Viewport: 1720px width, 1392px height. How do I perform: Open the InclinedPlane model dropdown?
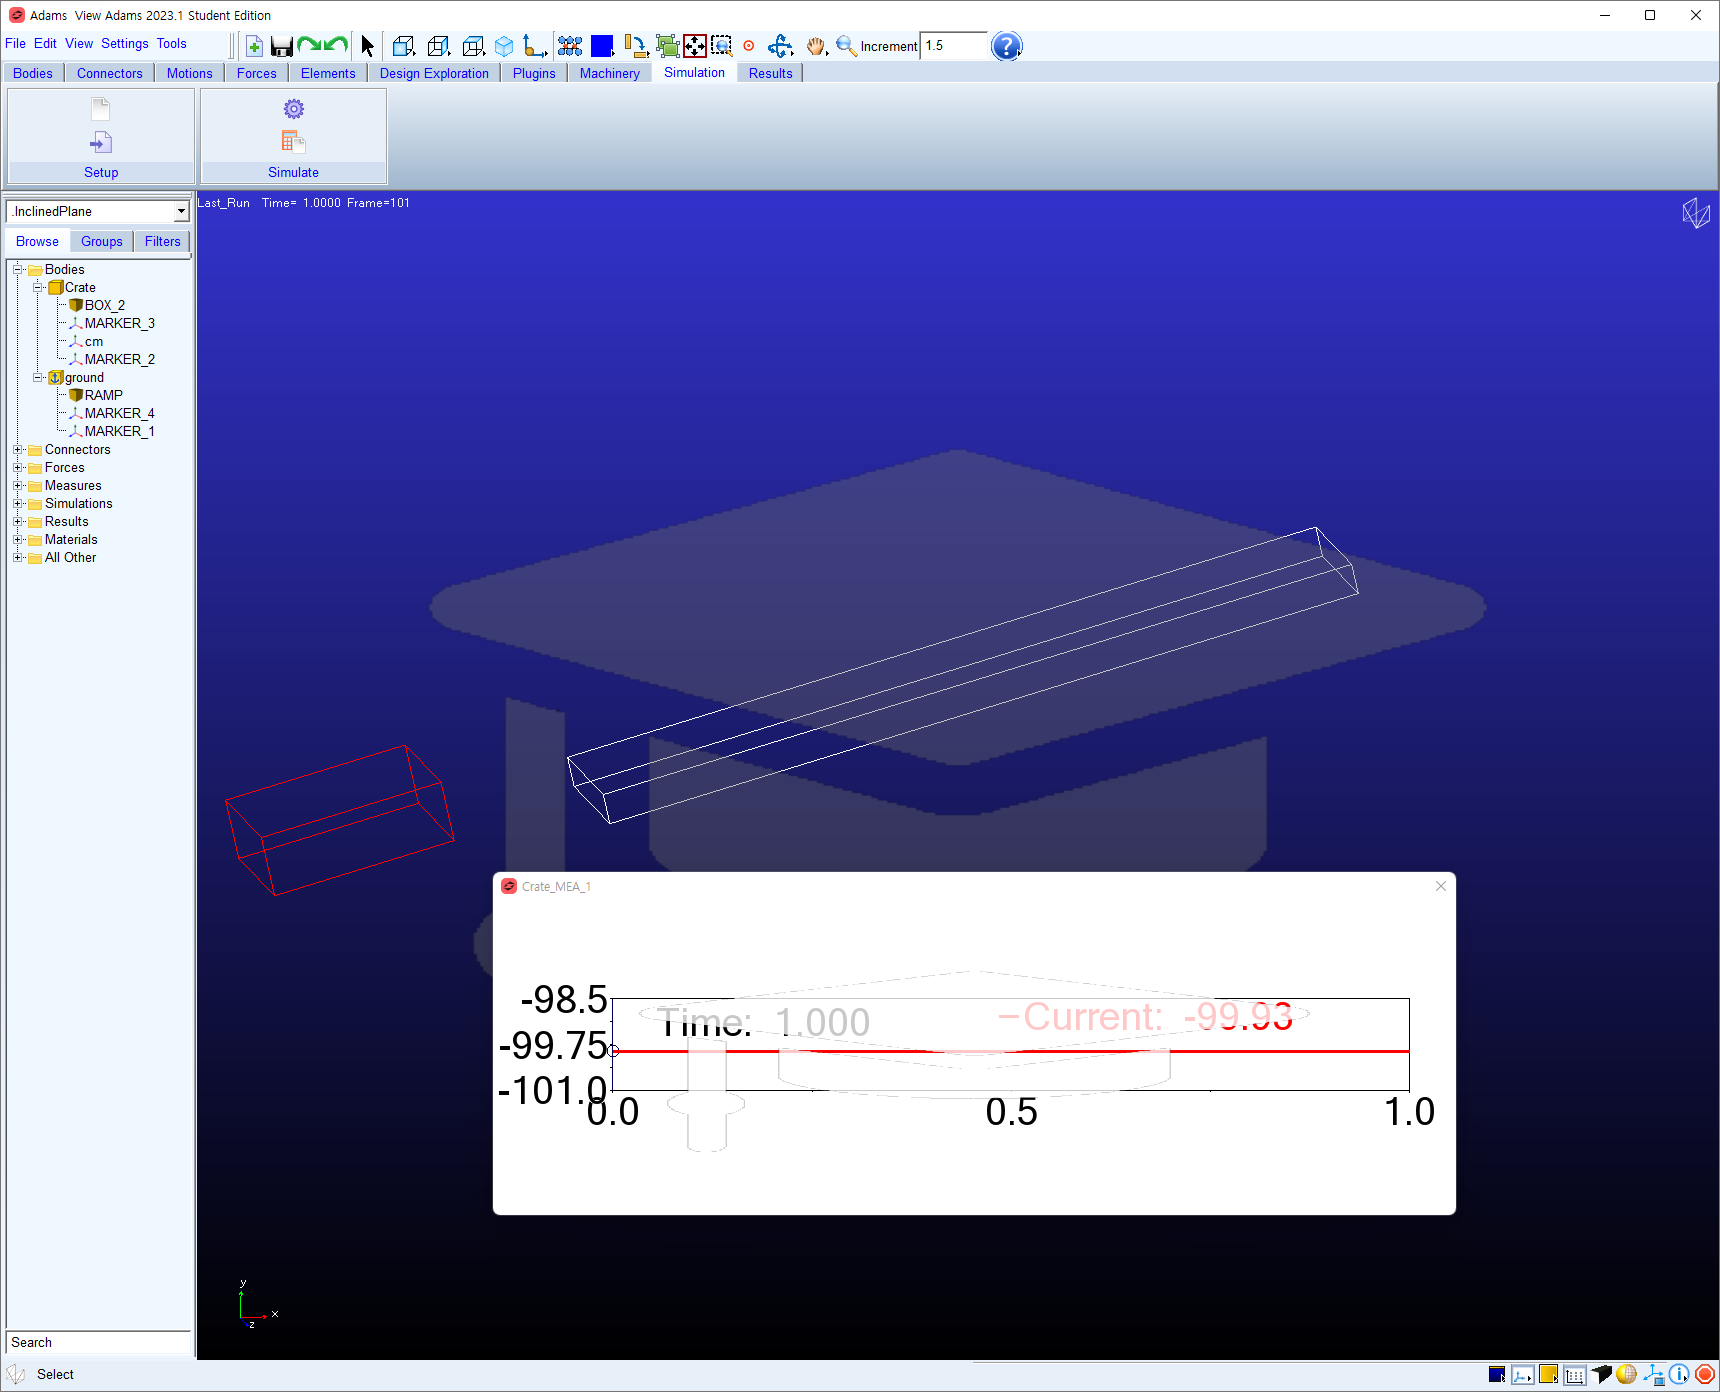coord(181,212)
